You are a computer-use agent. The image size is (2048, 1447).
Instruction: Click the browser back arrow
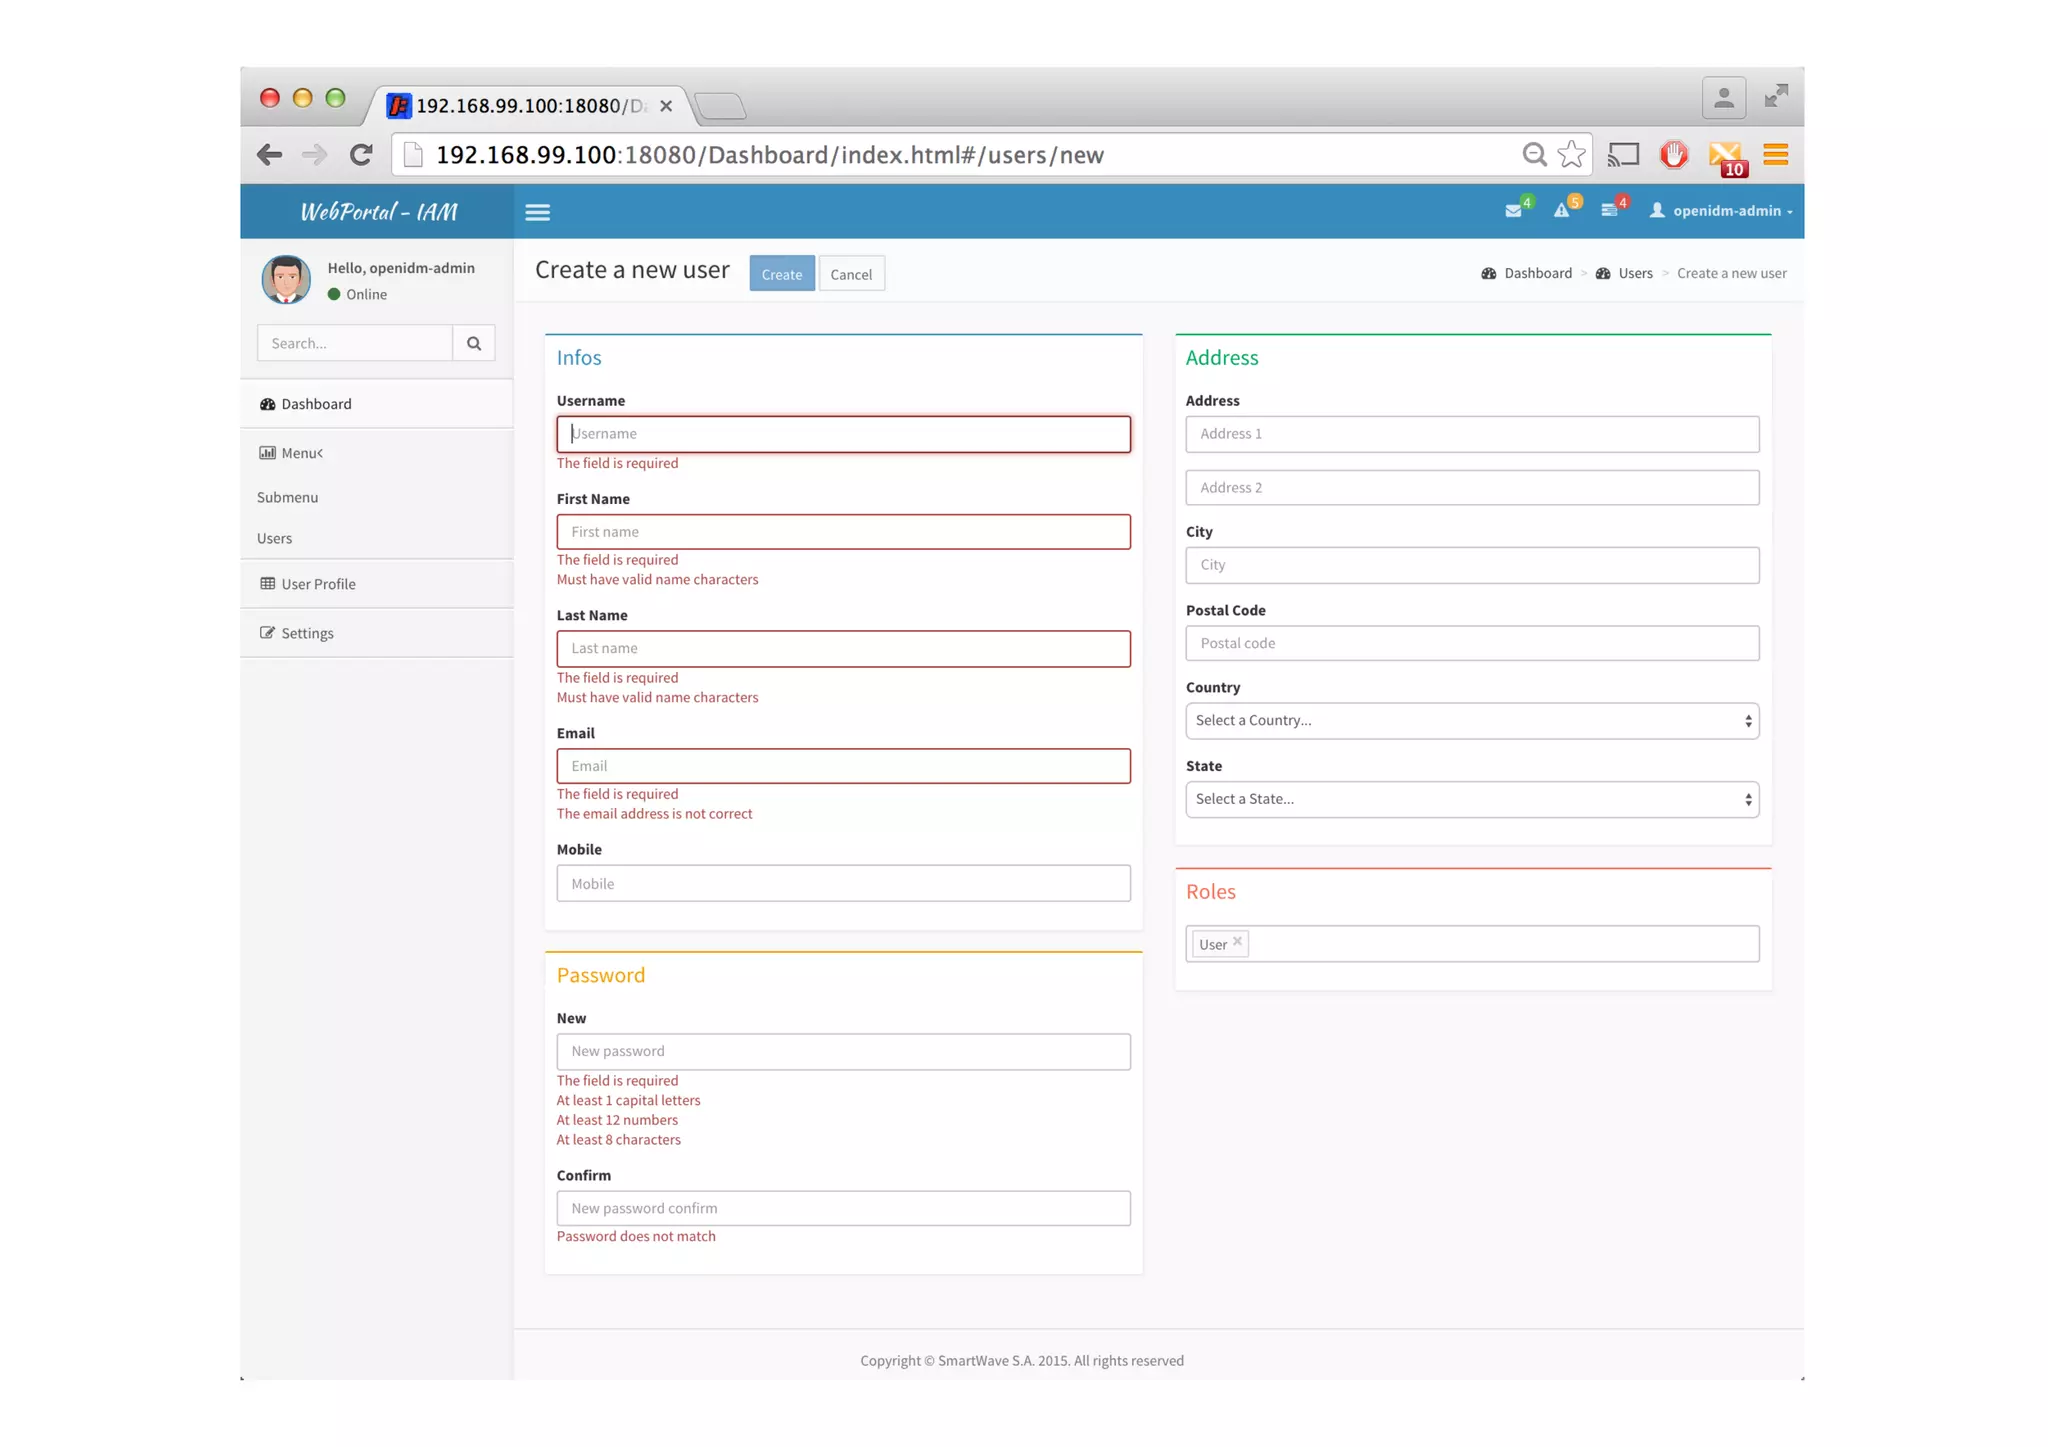269,154
